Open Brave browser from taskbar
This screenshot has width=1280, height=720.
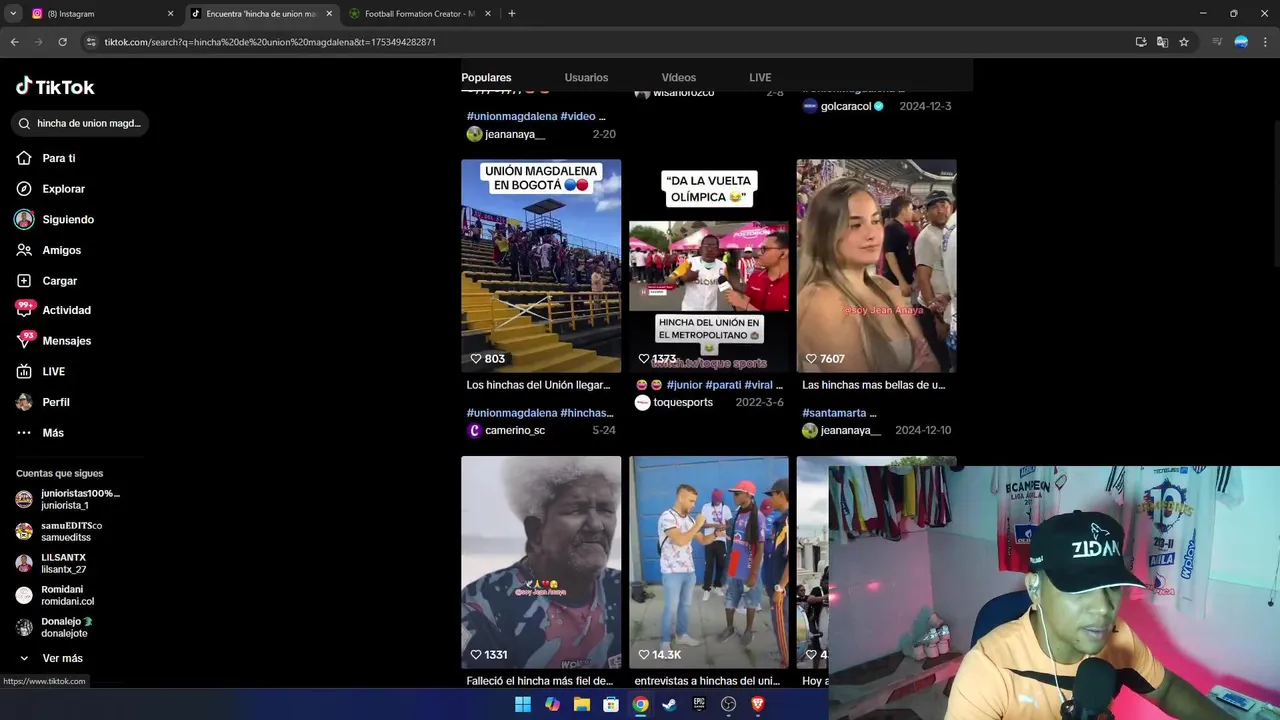click(758, 704)
